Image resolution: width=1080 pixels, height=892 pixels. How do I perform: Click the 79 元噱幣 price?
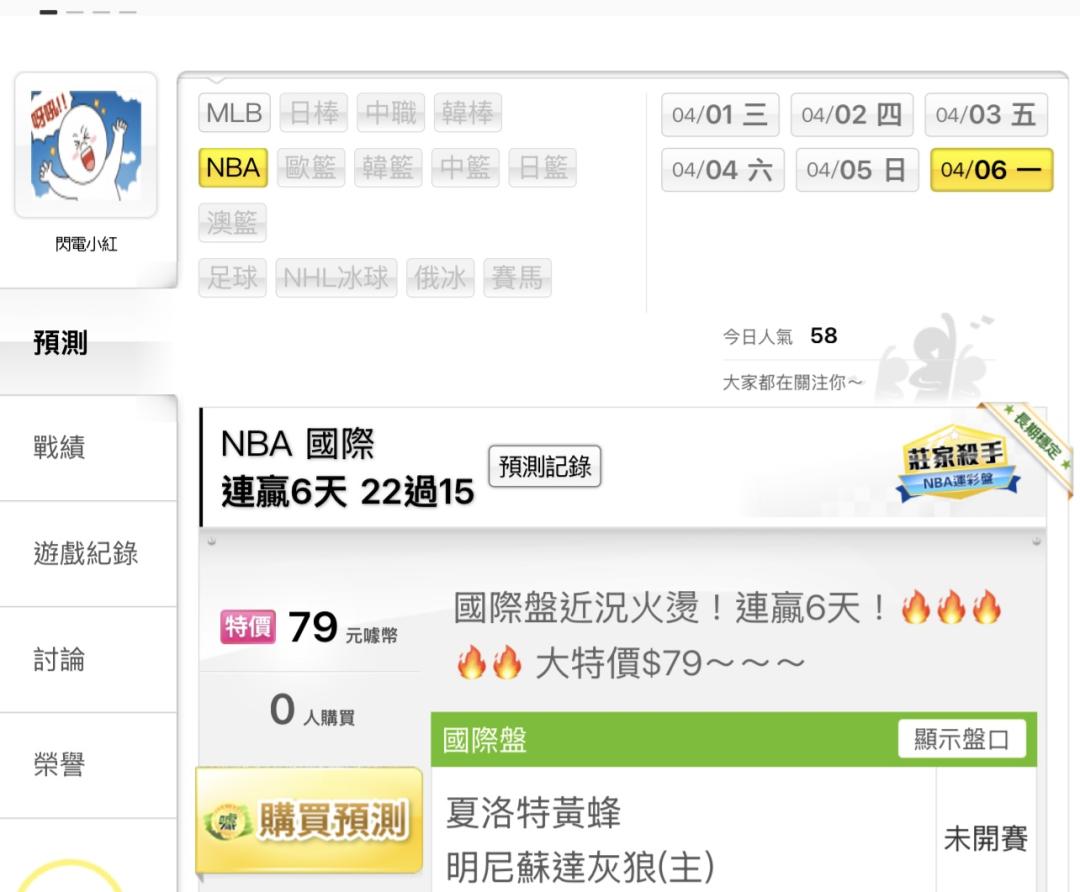(x=342, y=627)
